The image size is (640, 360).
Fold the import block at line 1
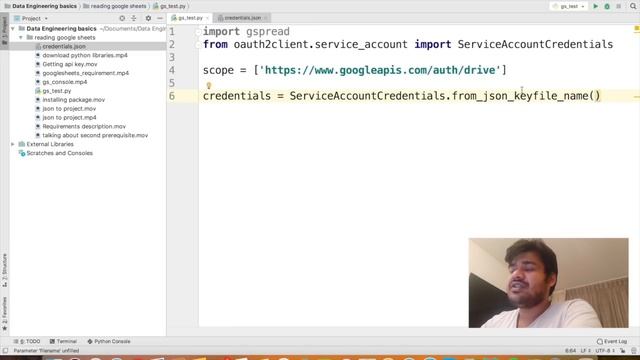198,31
